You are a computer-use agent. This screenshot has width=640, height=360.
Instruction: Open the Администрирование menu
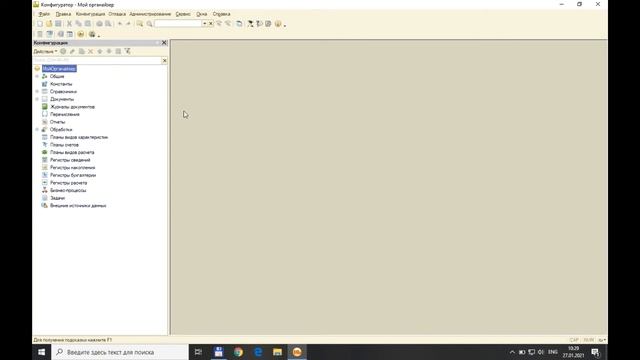[x=150, y=14]
